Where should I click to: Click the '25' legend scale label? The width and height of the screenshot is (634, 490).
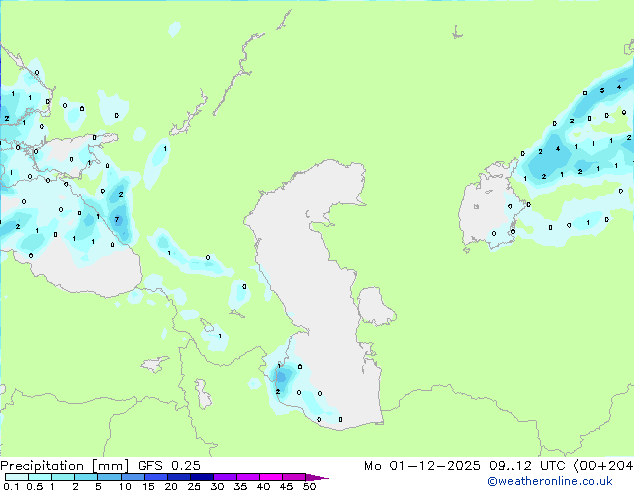point(194,486)
